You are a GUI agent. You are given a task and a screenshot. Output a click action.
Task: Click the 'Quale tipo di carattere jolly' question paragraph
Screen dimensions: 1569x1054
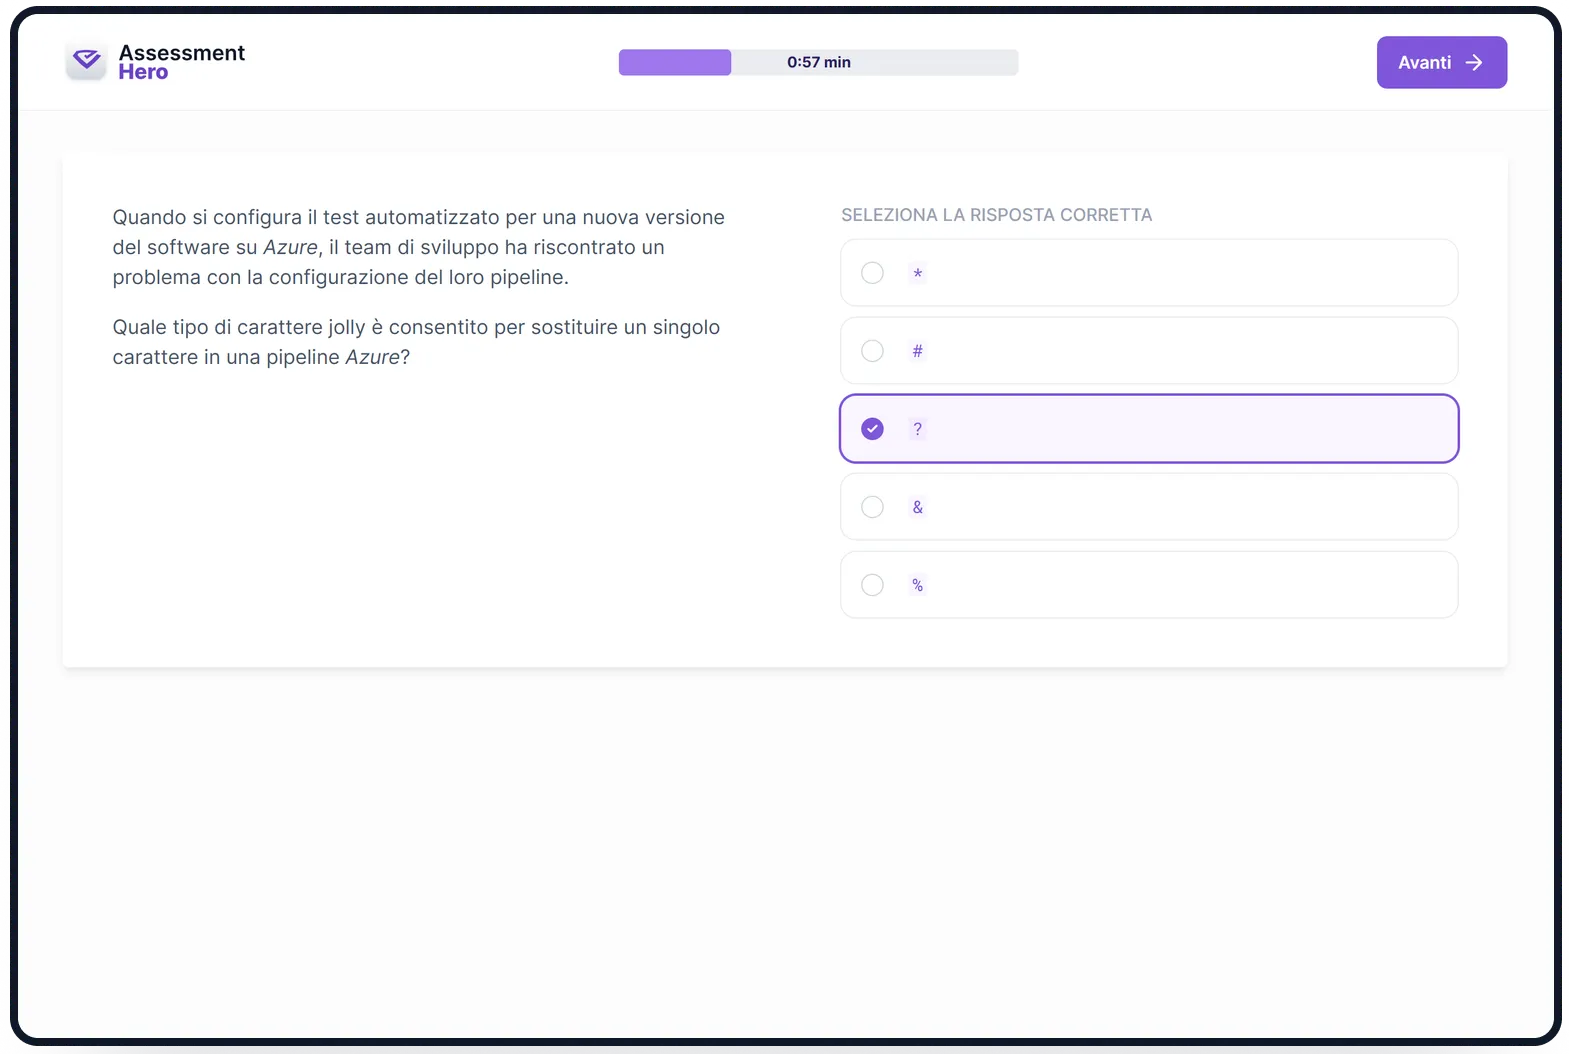pos(416,342)
